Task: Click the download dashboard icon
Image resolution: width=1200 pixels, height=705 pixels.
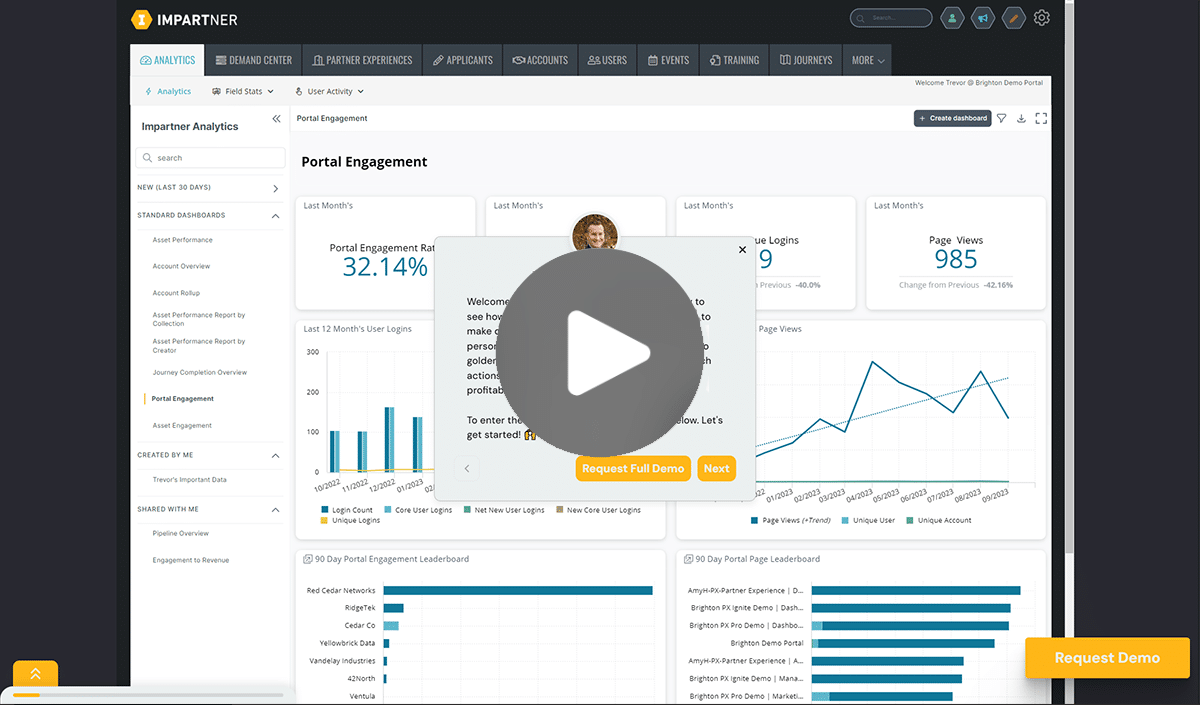Action: 1021,118
